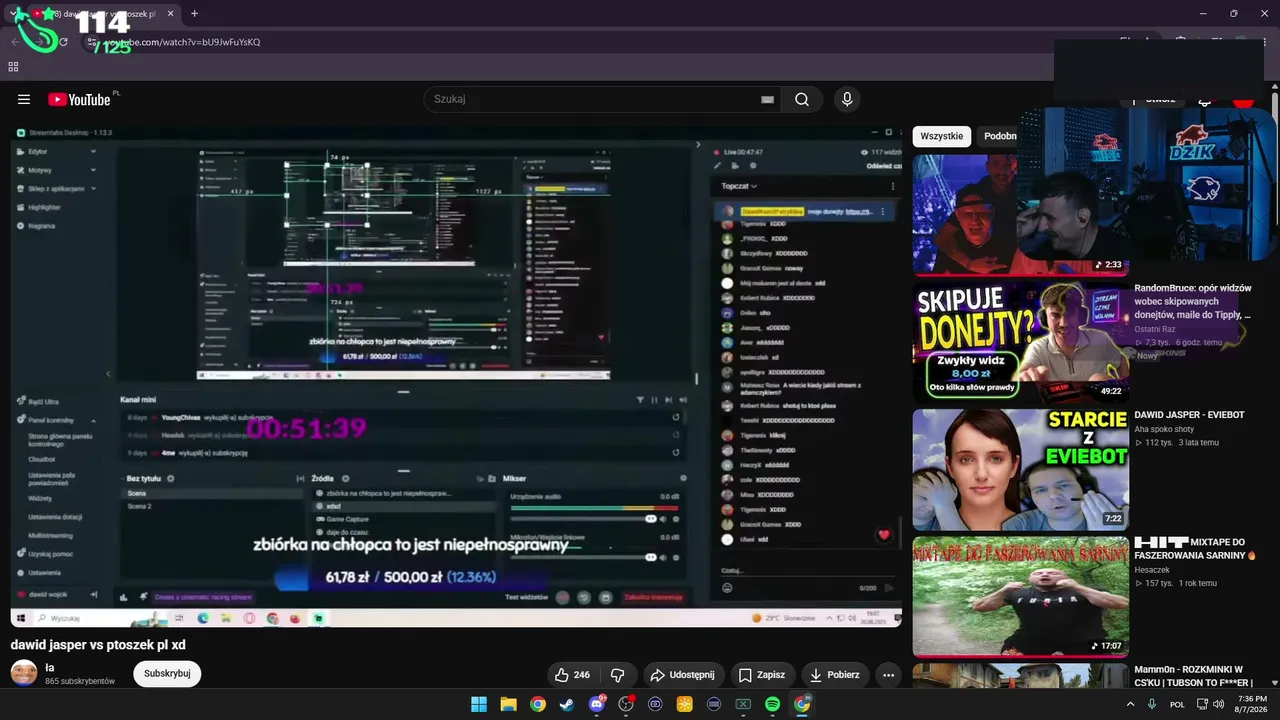Image resolution: width=1280 pixels, height=720 pixels.
Task: Open the SKIPUJE DONEJTY video thumbnail
Action: (x=1021, y=342)
